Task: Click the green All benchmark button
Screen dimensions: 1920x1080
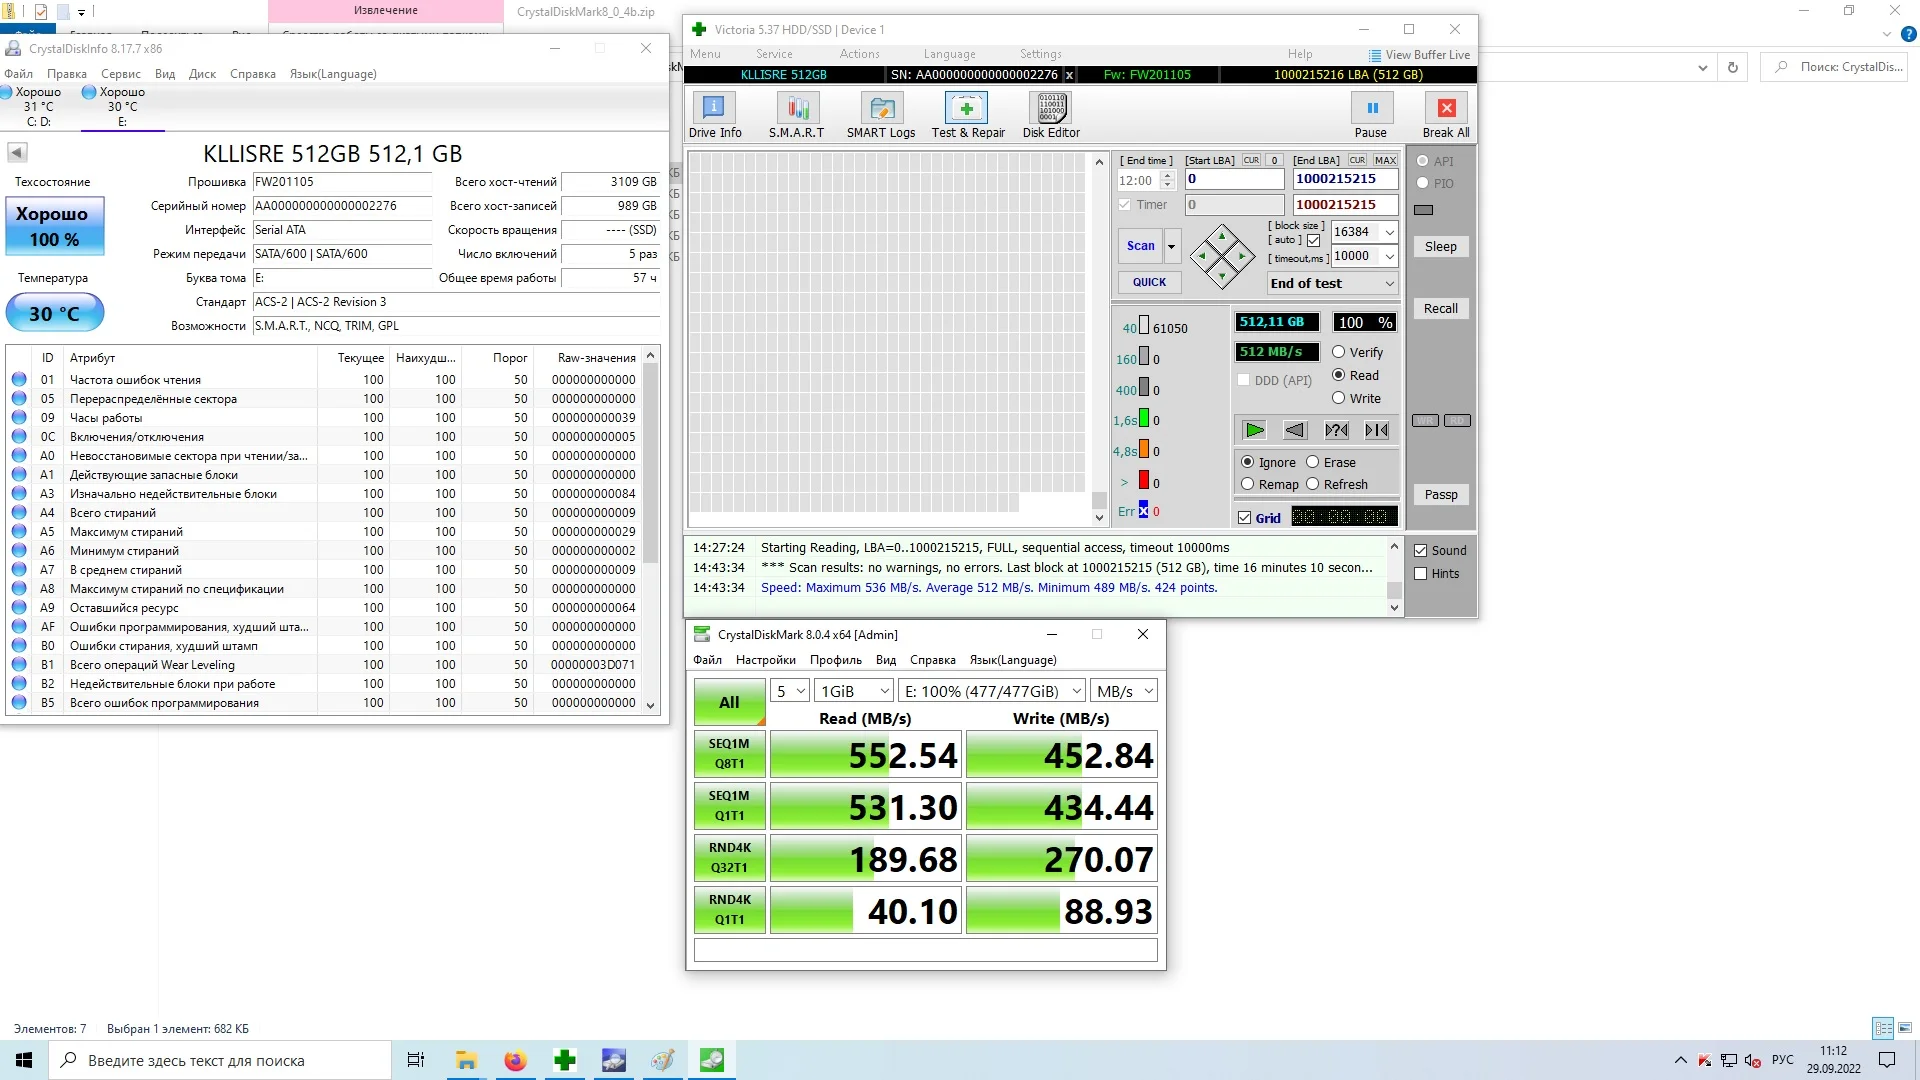Action: coord(729,702)
